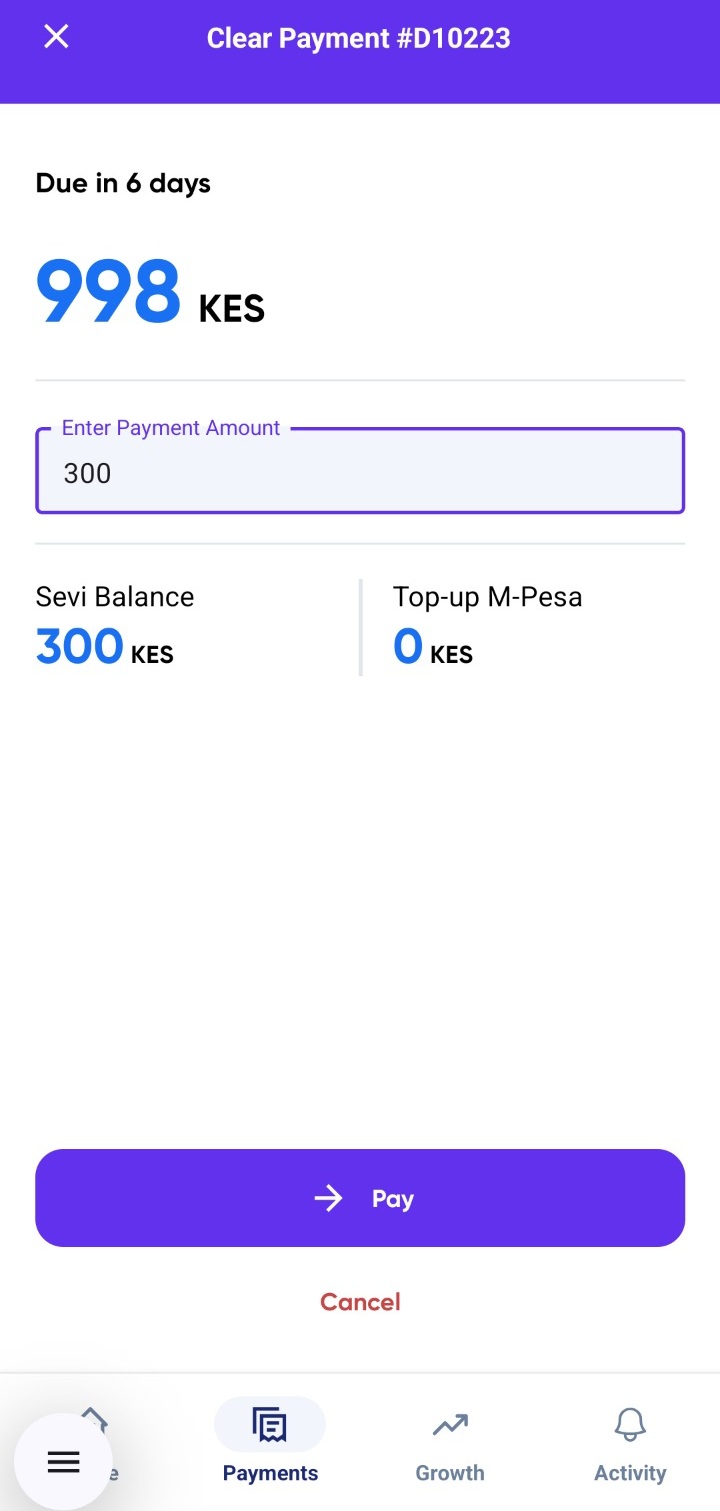Cancel the payment
The height and width of the screenshot is (1511, 720).
coord(360,1302)
